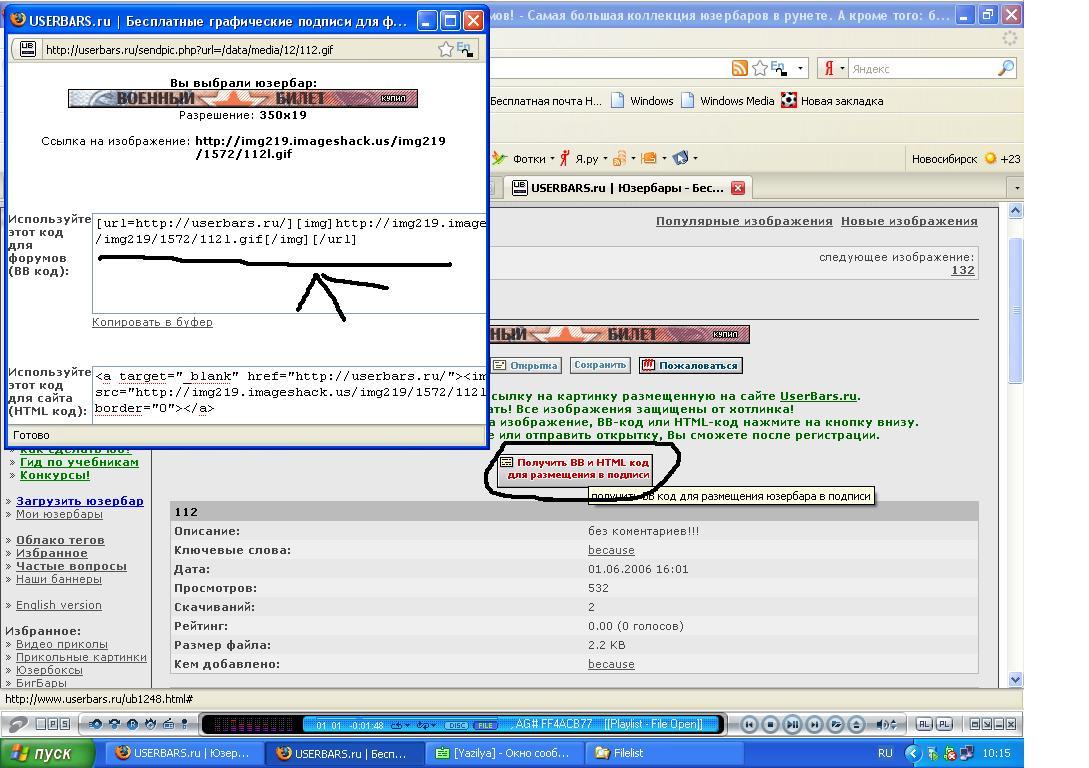This screenshot has height=768, width=1089.
Task: Click stop button in player bar
Action: tap(770, 724)
